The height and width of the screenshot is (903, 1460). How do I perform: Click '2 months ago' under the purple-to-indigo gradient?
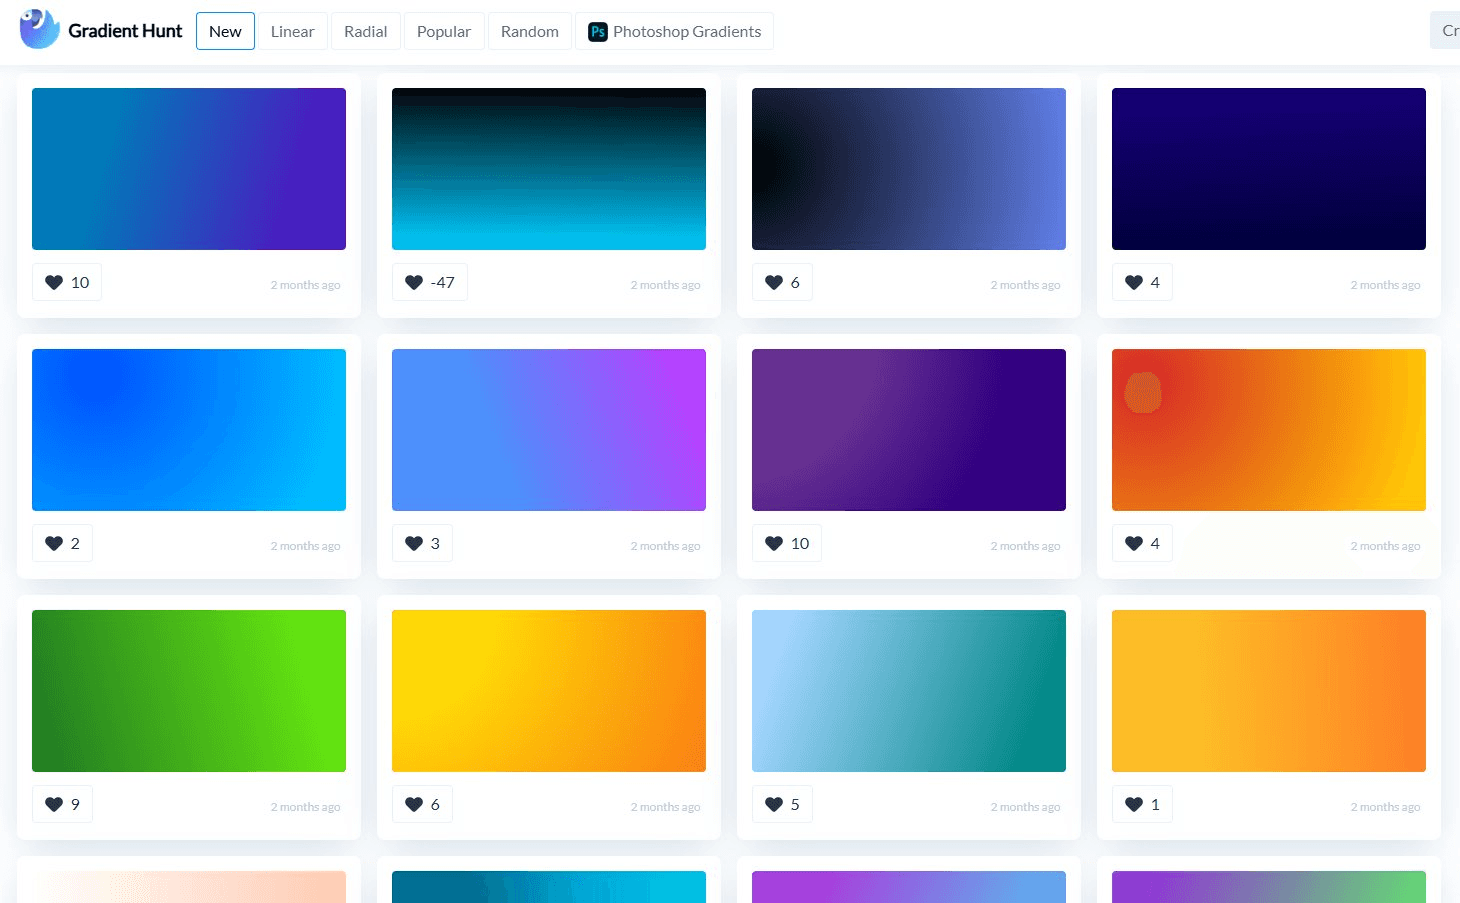pos(1025,546)
